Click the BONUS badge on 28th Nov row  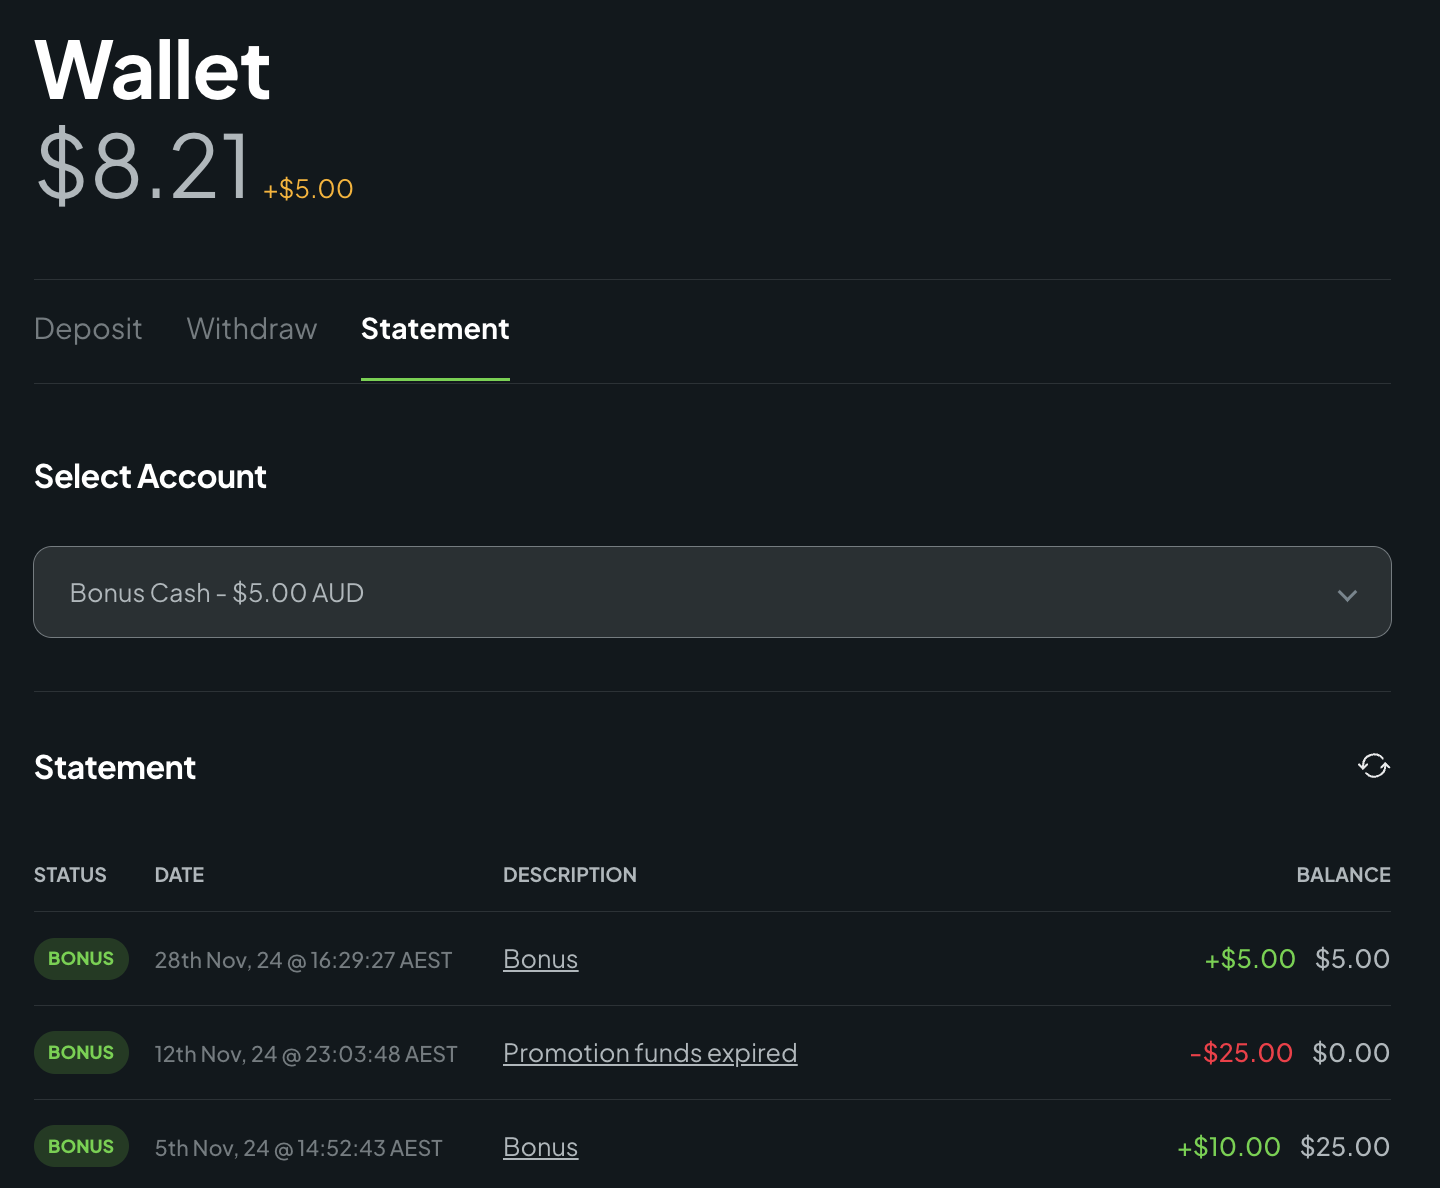81,959
